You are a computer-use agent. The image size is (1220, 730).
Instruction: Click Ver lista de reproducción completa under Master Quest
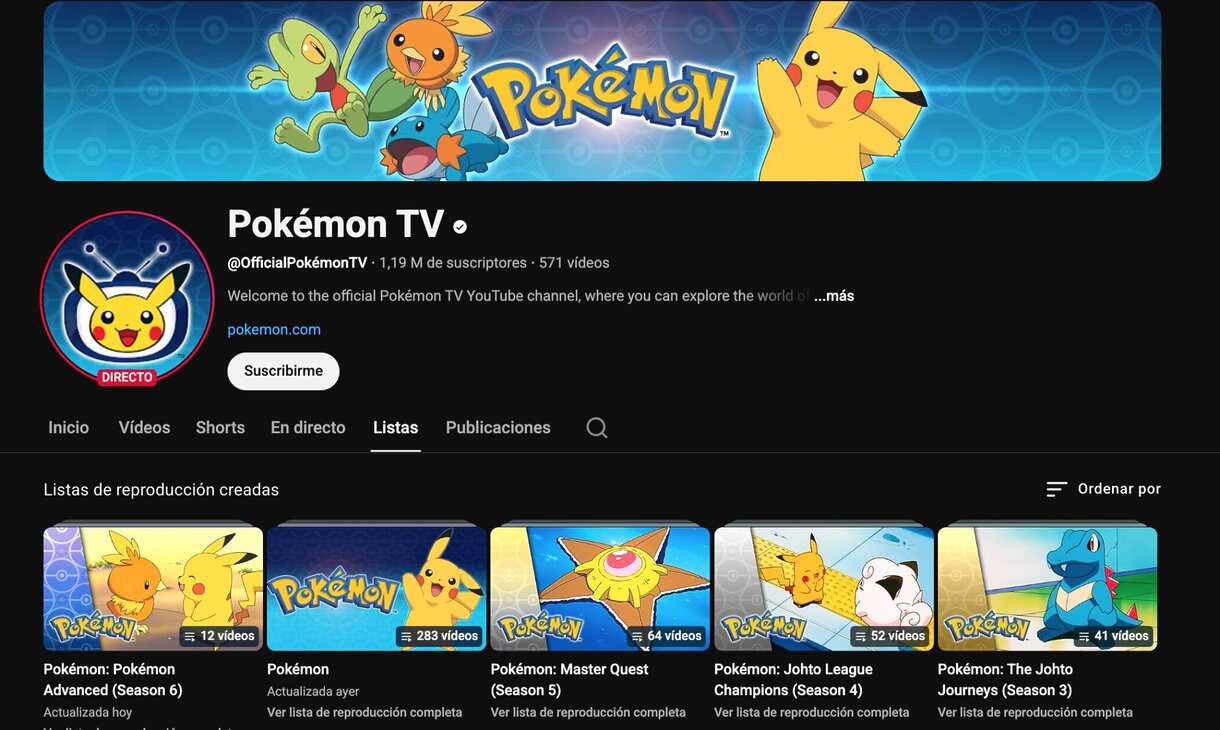pyautogui.click(x=587, y=712)
